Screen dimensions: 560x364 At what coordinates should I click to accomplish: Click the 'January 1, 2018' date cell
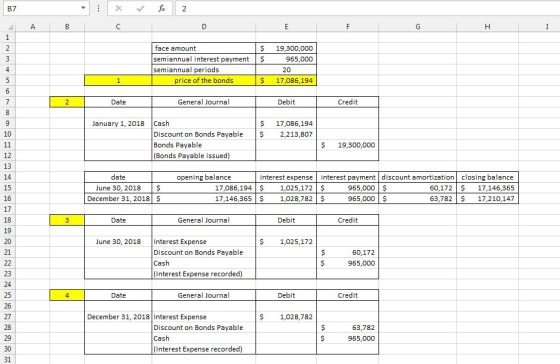[x=118, y=124]
